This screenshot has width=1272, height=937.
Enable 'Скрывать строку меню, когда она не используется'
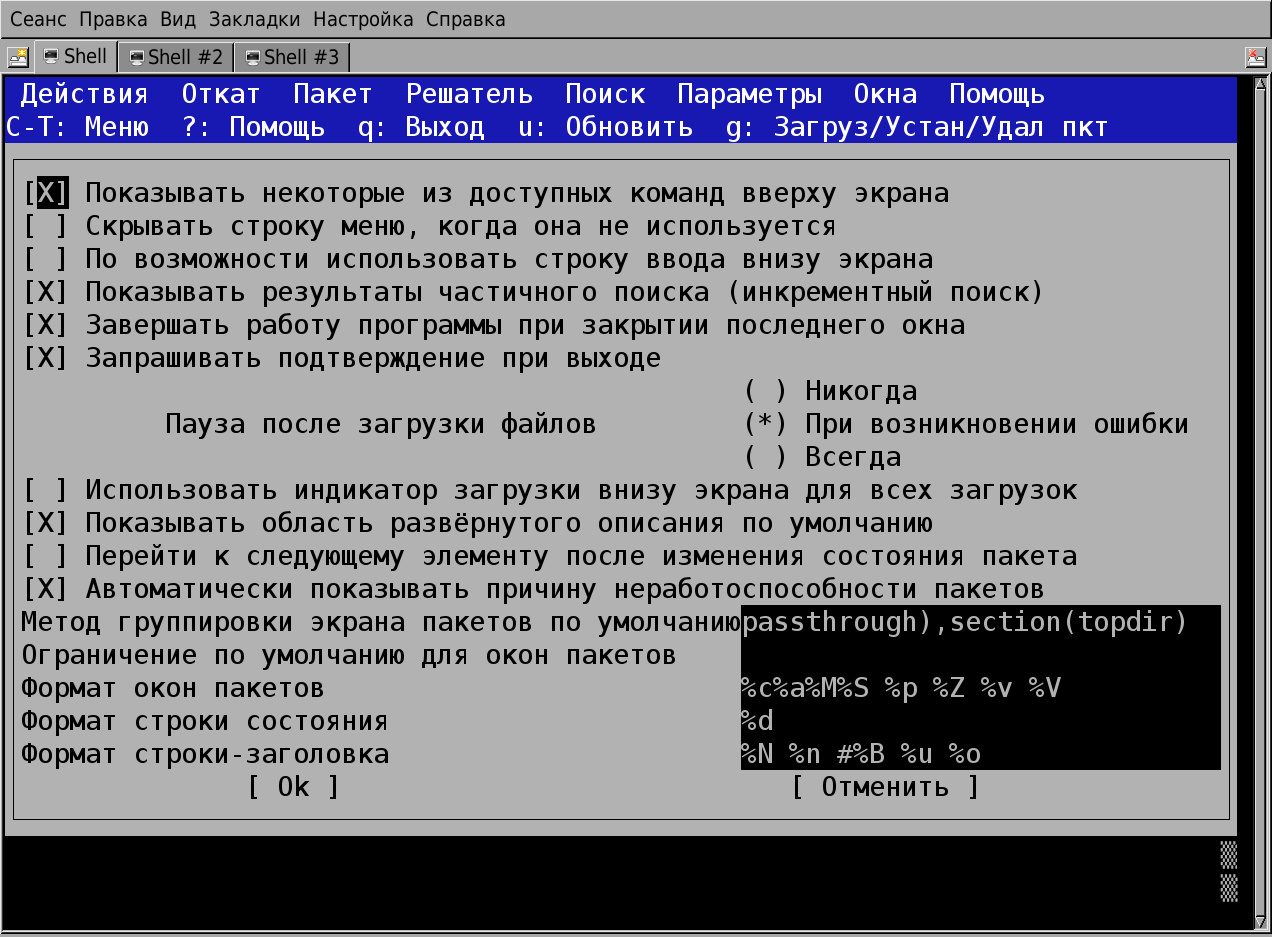click(x=47, y=226)
